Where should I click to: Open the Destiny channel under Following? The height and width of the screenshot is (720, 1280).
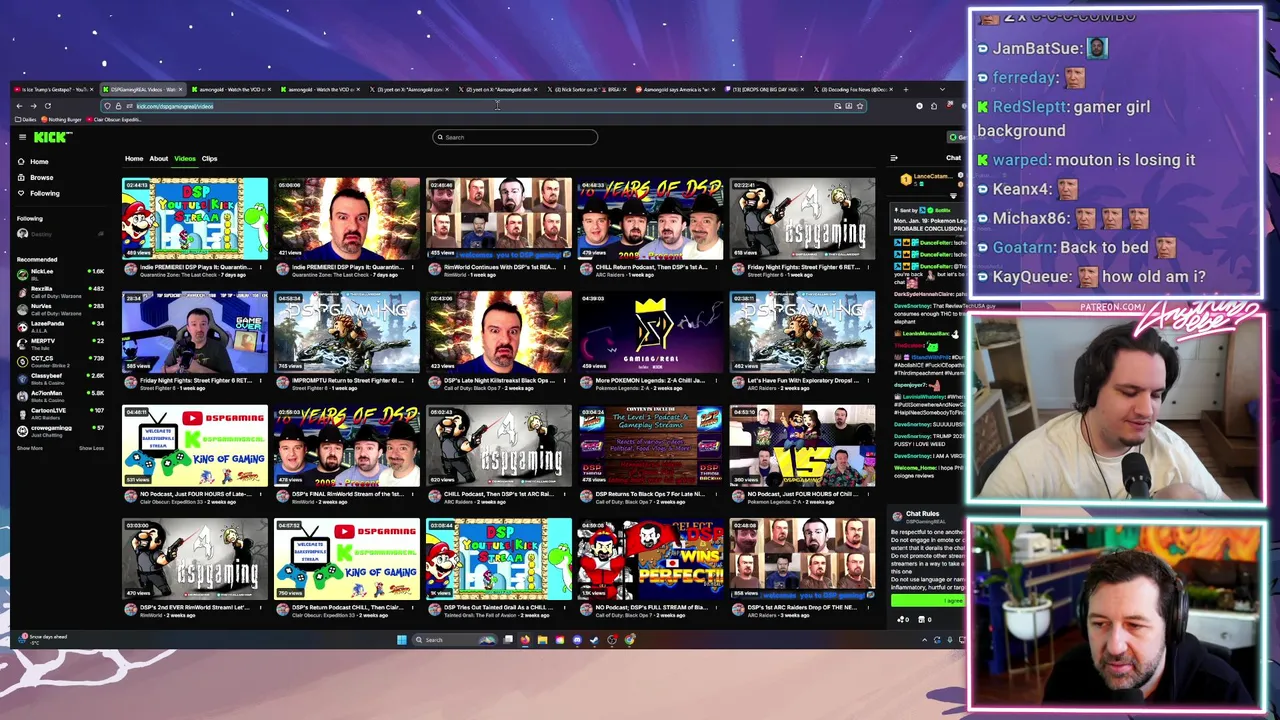61,234
